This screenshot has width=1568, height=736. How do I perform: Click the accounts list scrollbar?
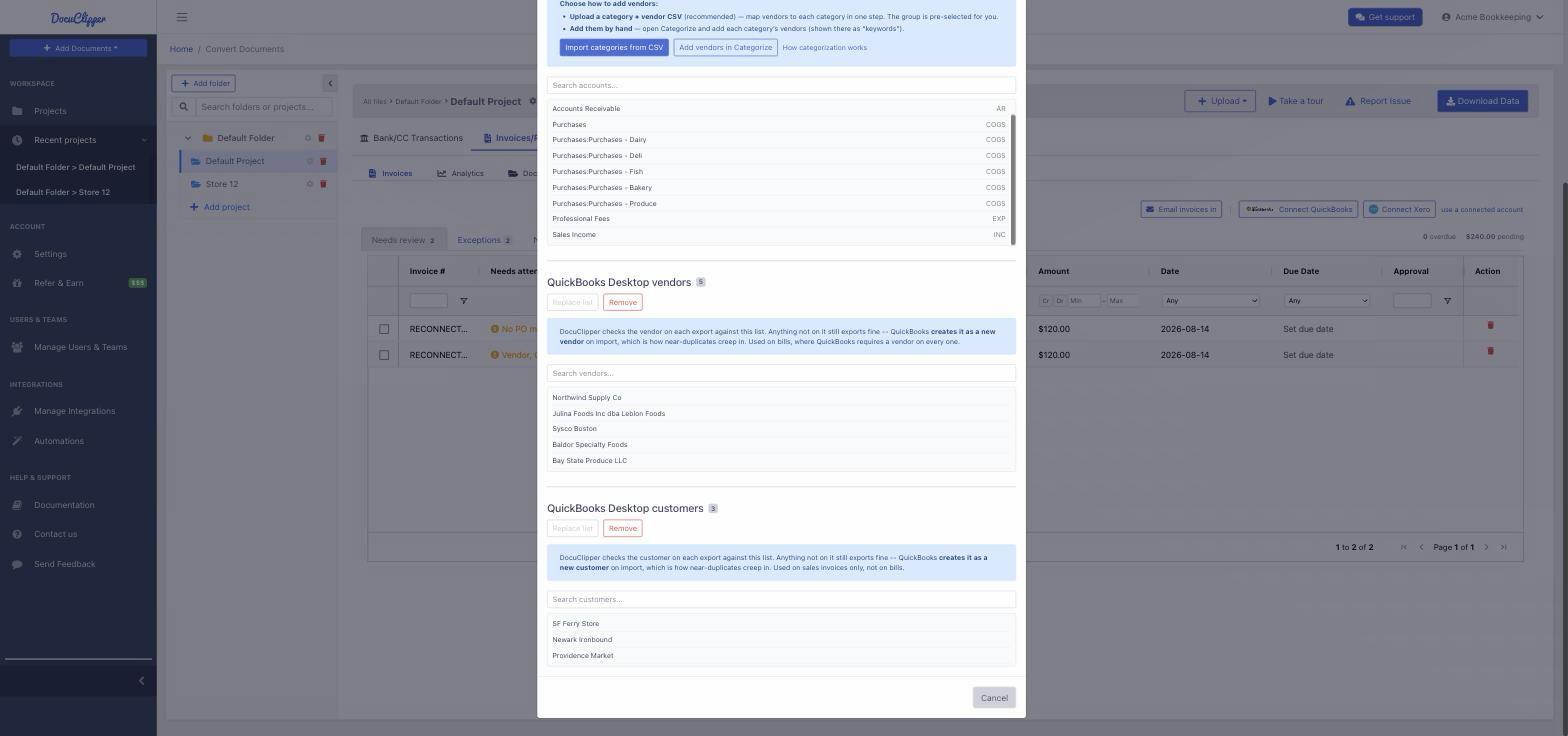[1013, 179]
